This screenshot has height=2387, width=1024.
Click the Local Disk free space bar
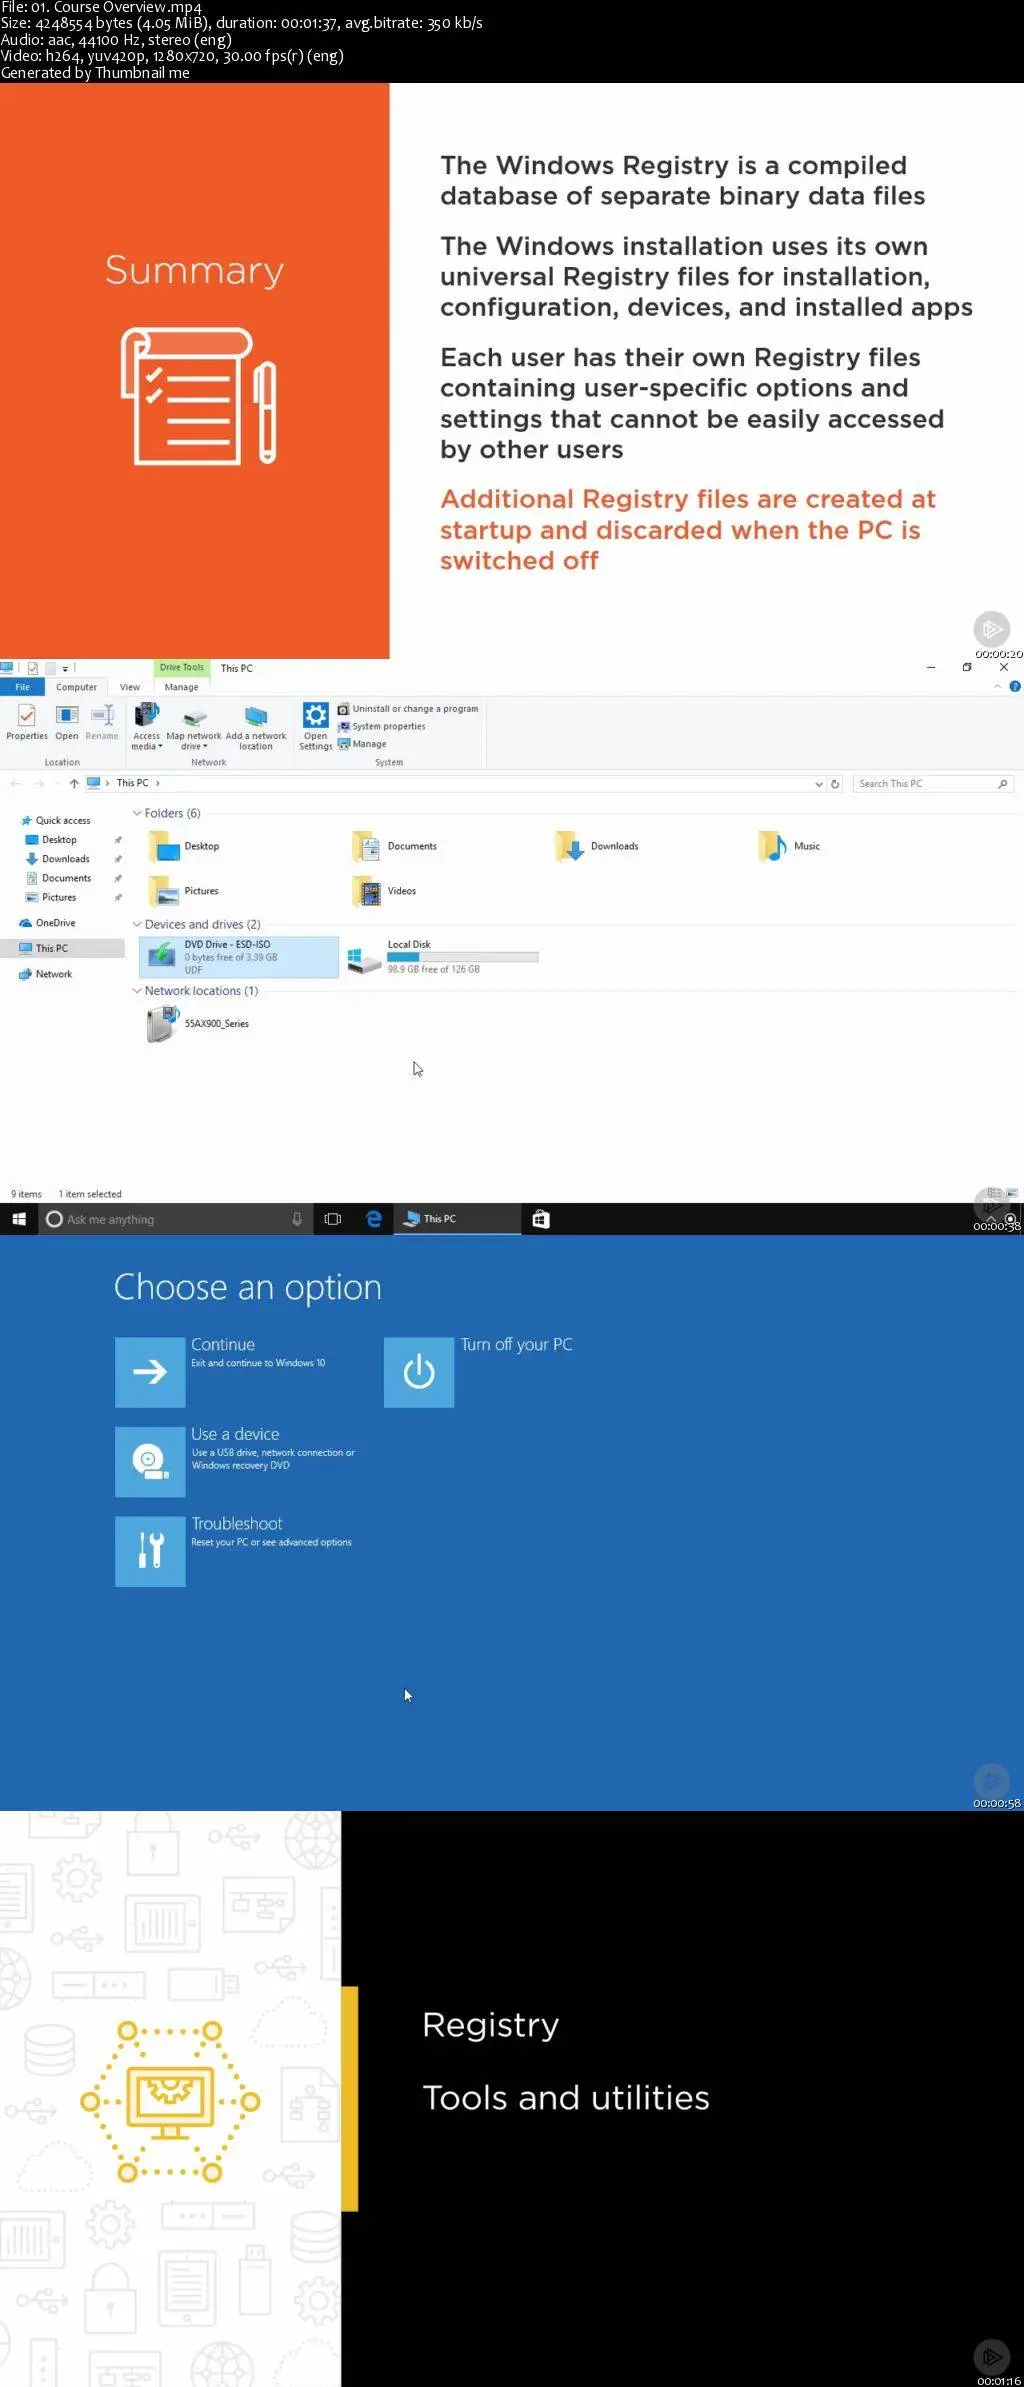tap(463, 957)
